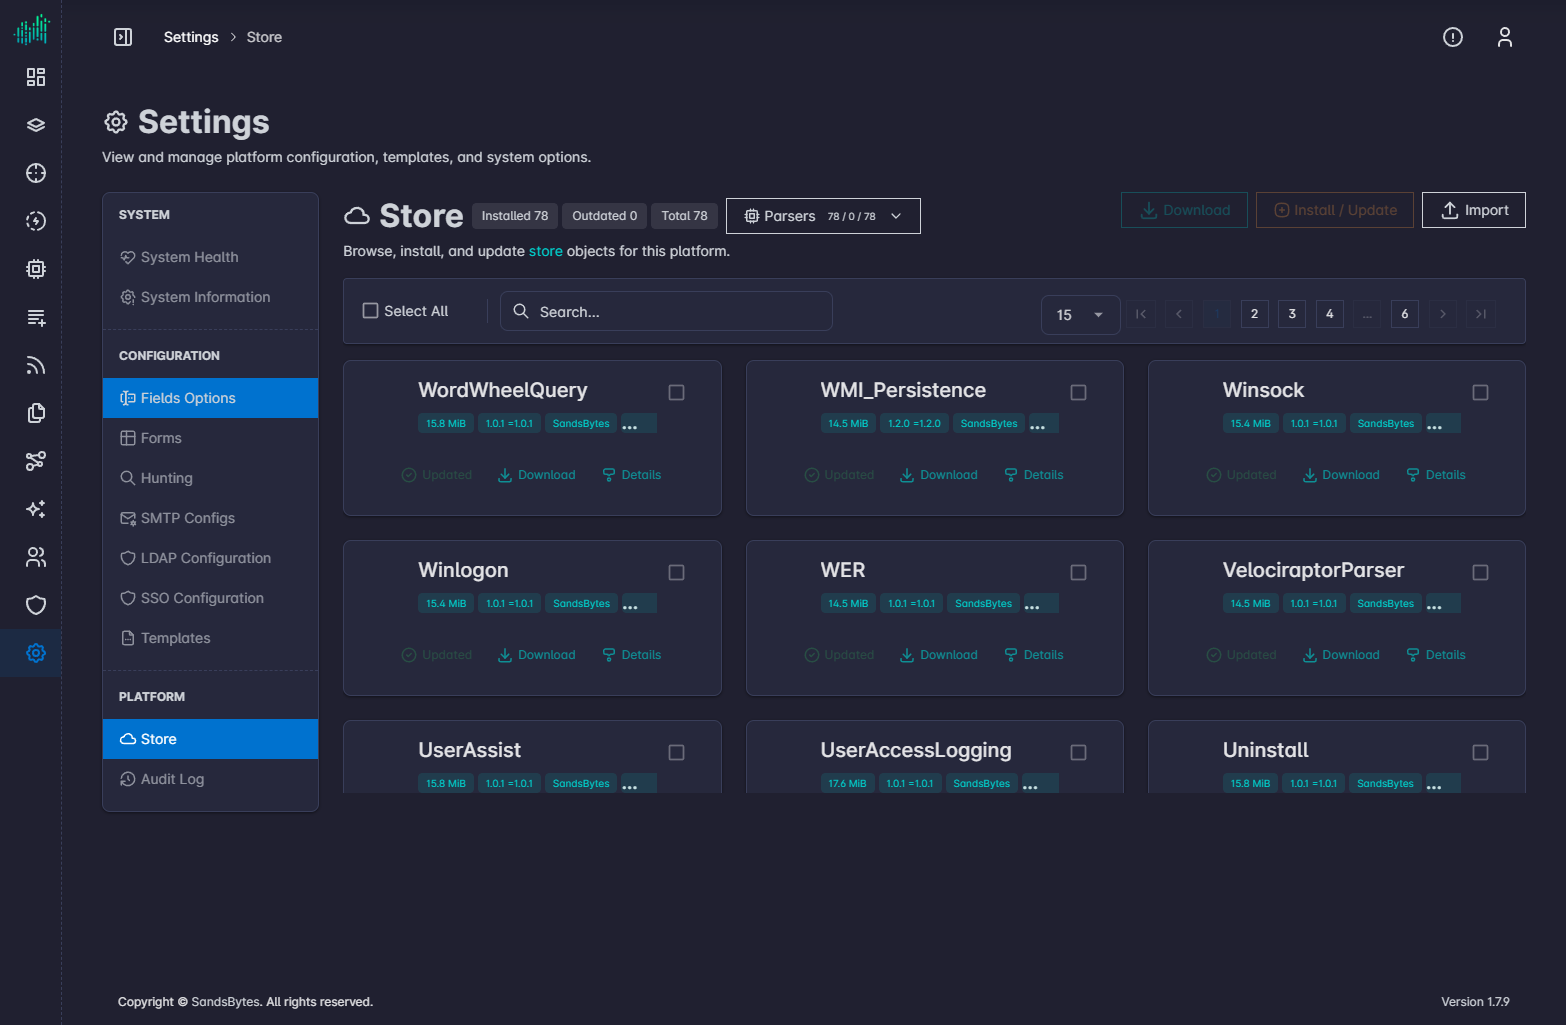
Task: Open Audit Log page
Action: 210,779
